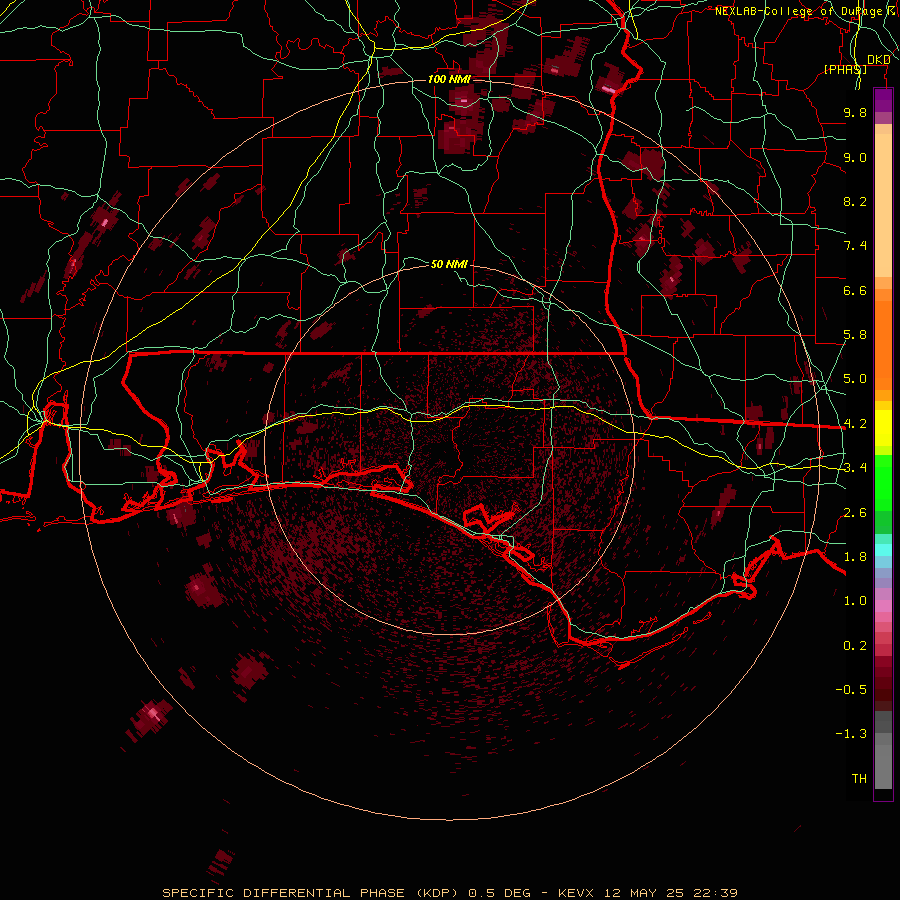Click the TH label at the legend bottom
The height and width of the screenshot is (900, 900).
click(859, 779)
